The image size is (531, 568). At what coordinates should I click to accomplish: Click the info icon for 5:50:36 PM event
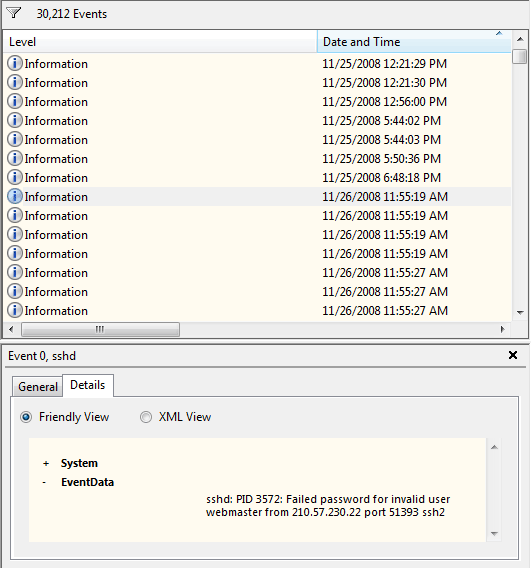pyautogui.click(x=15, y=158)
